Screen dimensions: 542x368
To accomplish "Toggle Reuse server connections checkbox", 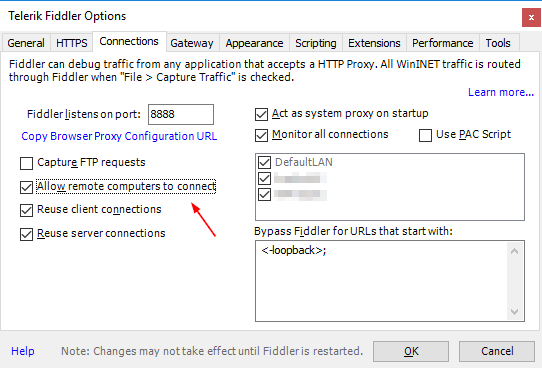I will tap(26, 234).
